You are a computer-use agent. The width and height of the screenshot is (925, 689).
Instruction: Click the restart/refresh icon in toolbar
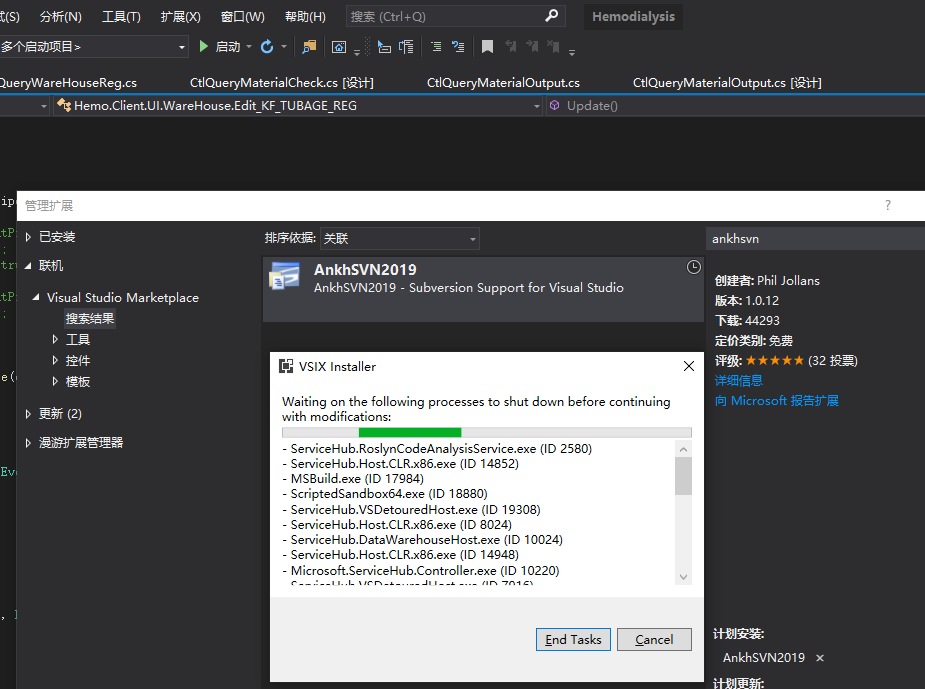pos(267,47)
